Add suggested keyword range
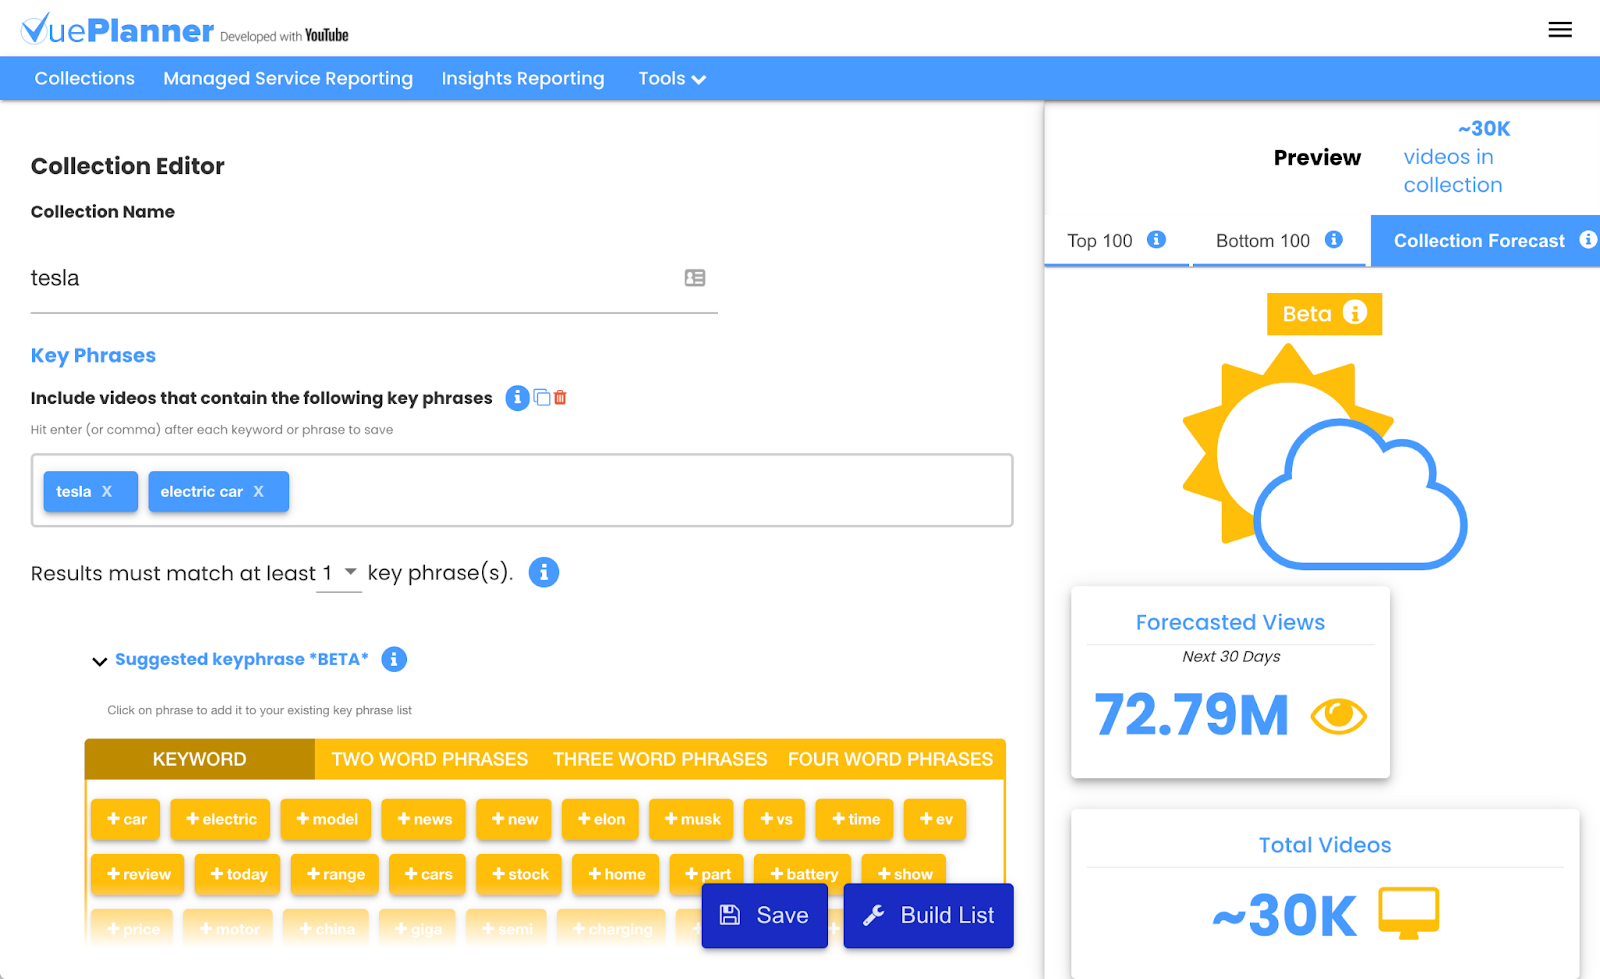 click(x=335, y=874)
